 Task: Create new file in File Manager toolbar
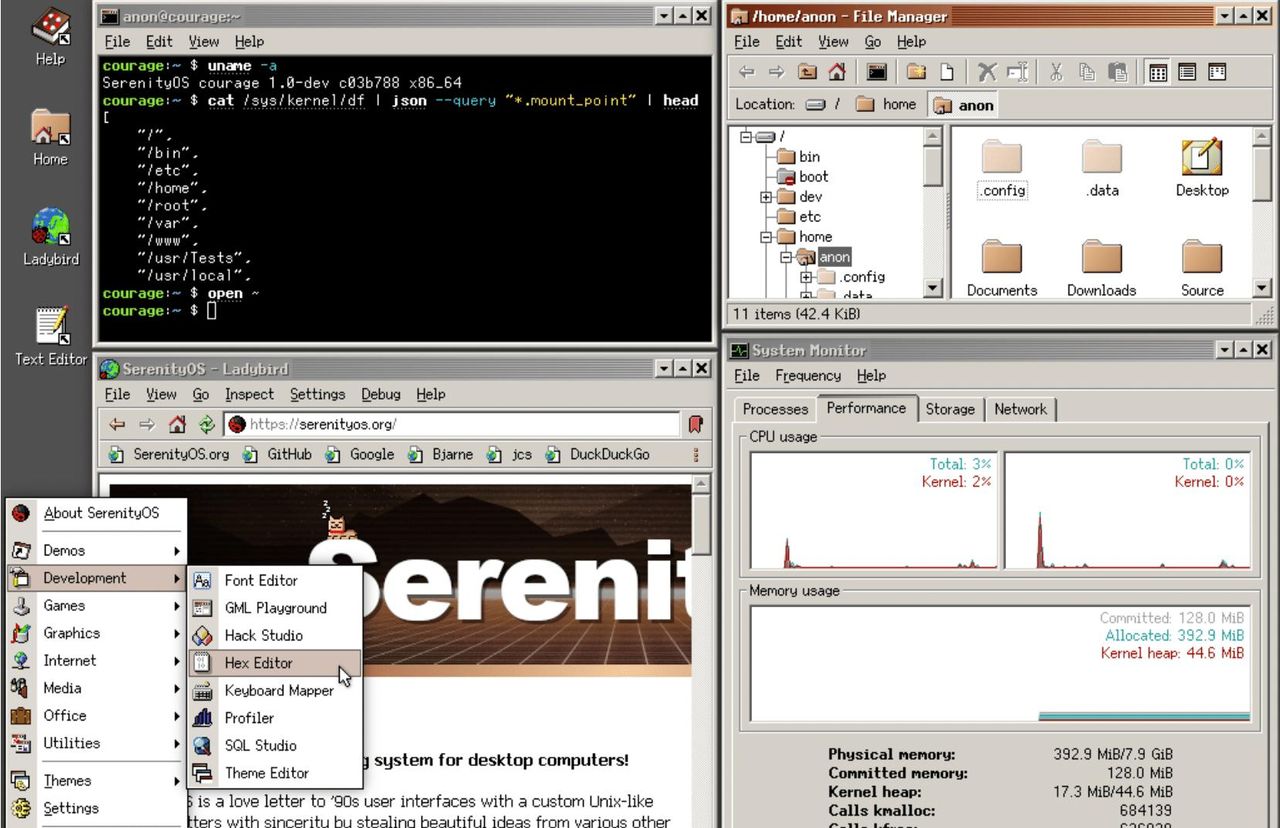[946, 72]
